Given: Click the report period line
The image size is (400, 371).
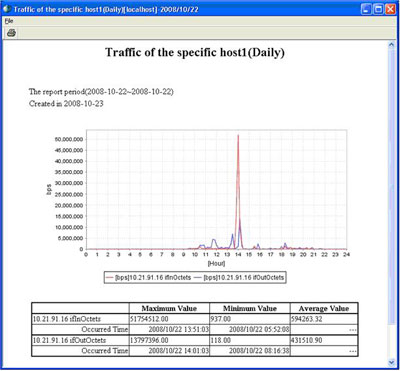Looking at the screenshot, I should 101,92.
